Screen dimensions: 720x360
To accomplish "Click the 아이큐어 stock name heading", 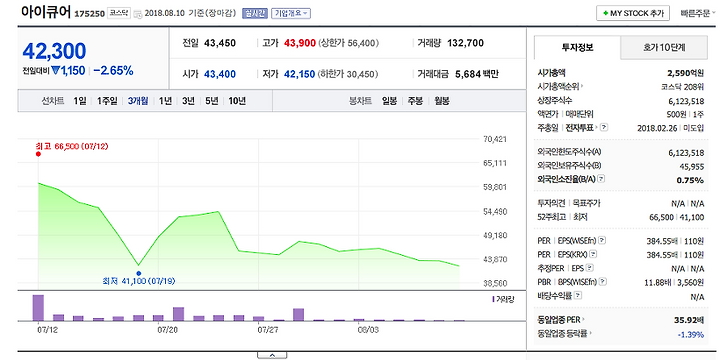I will point(46,12).
